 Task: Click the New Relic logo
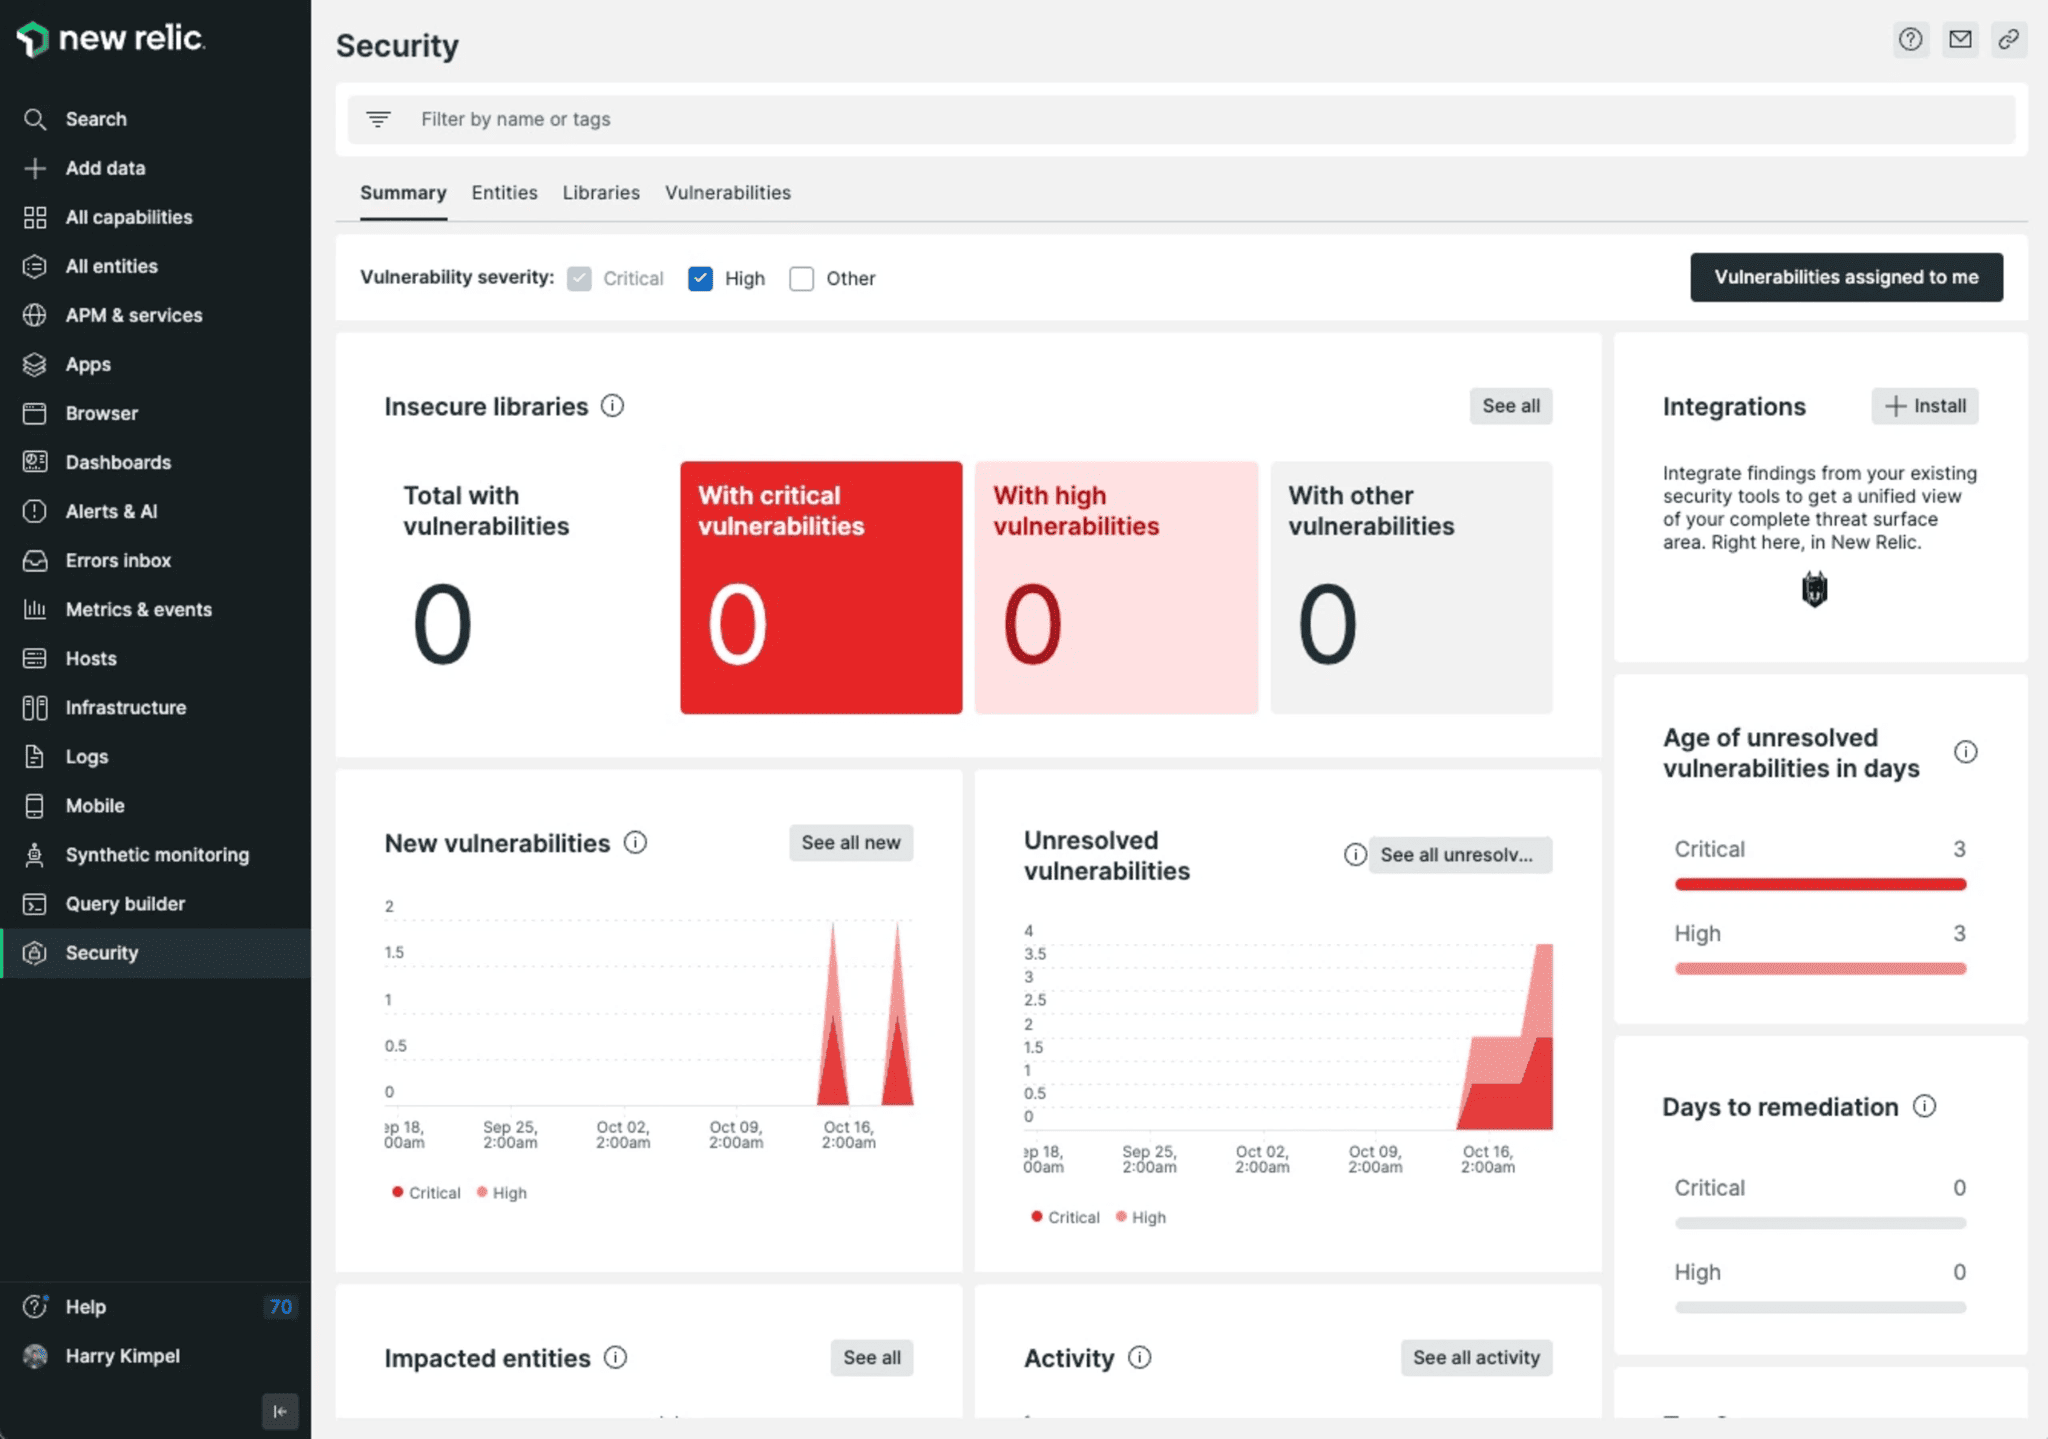coord(111,38)
